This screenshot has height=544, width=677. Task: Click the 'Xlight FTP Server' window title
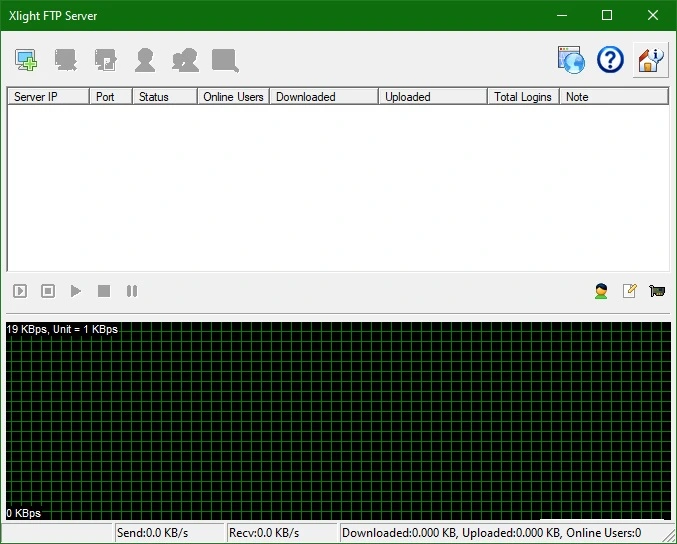pyautogui.click(x=53, y=16)
